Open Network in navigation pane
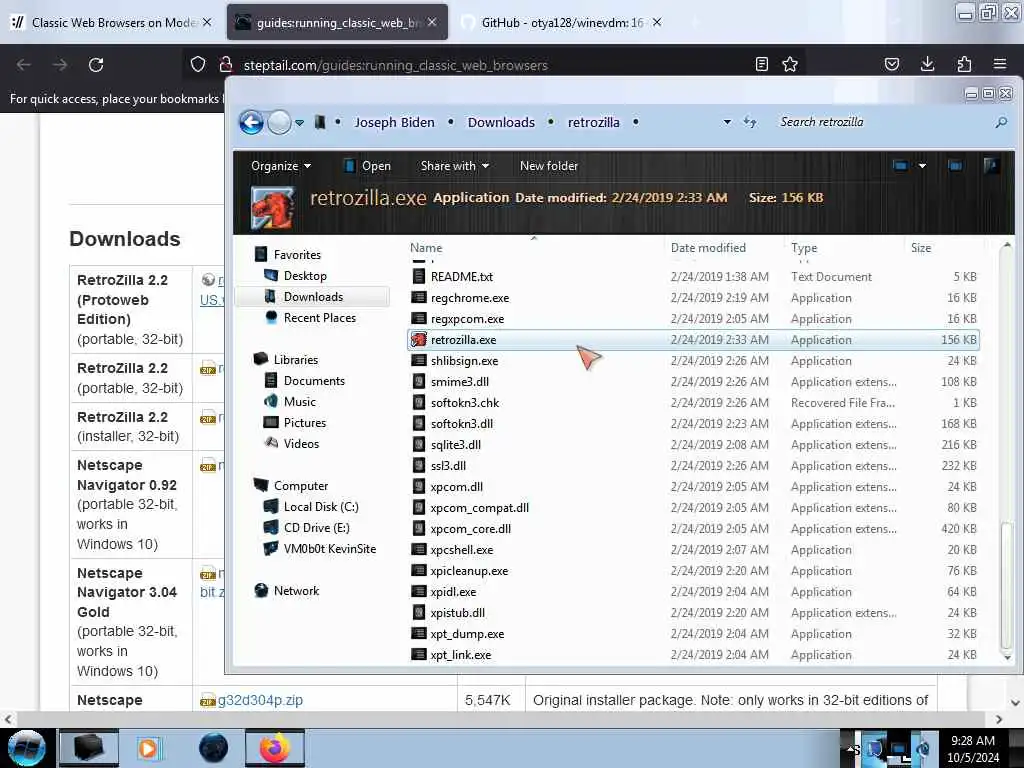The height and width of the screenshot is (768, 1024). tap(296, 590)
